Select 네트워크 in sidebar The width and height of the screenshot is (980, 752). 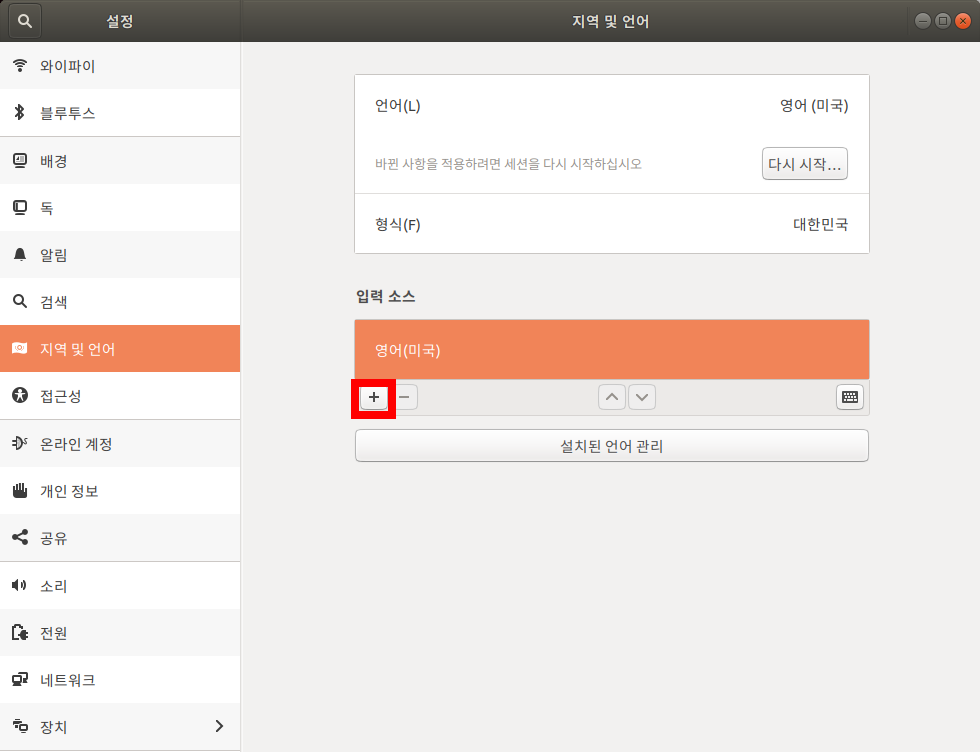(x=120, y=679)
